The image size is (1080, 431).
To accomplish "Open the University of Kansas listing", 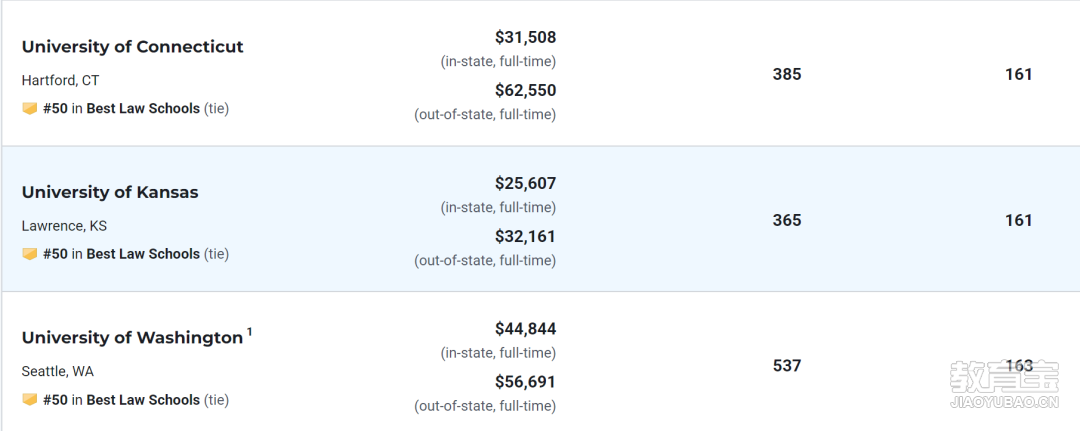I will [x=110, y=193].
